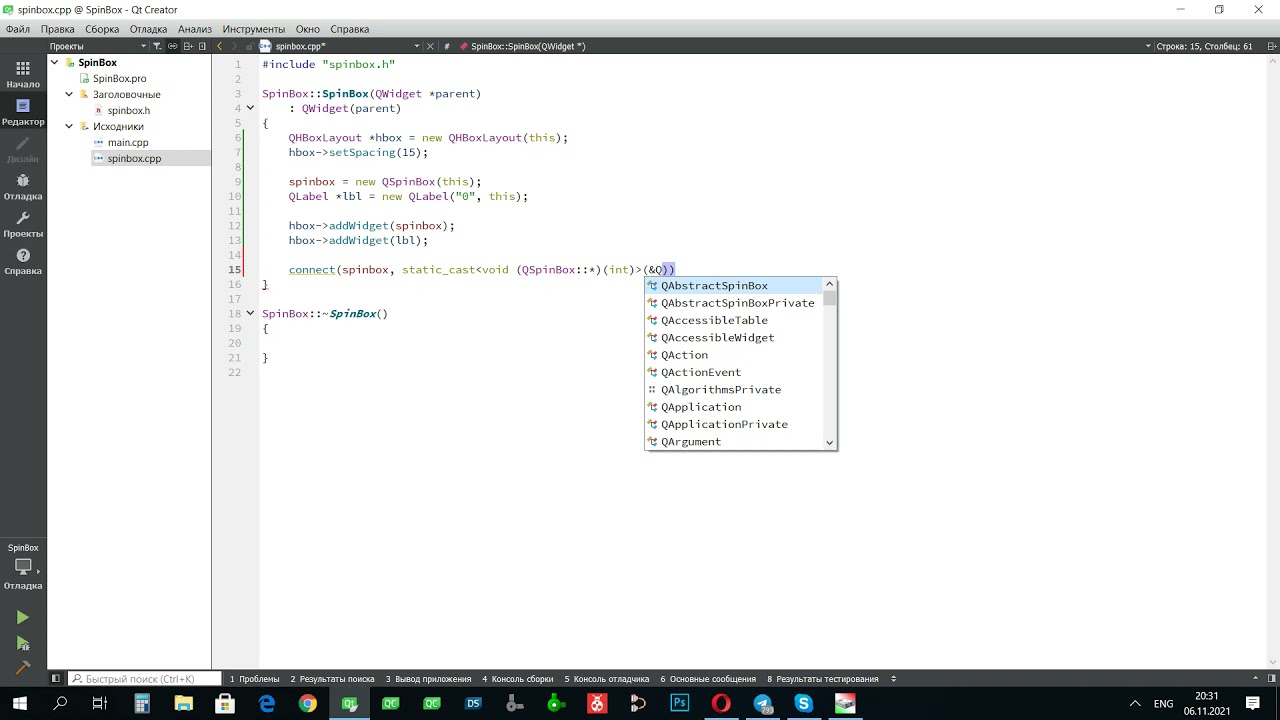Click the Быстрый поиск locator field

tap(145, 679)
